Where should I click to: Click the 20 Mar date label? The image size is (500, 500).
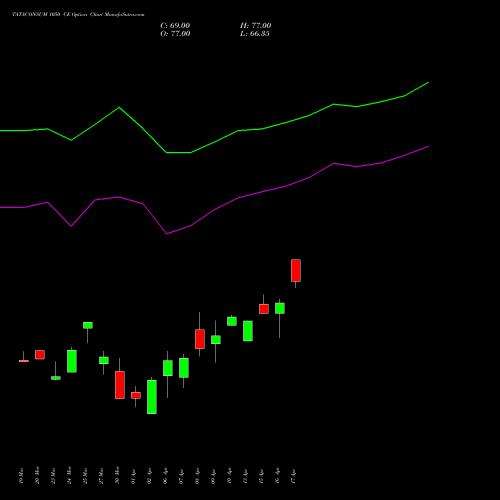[x=37, y=476]
